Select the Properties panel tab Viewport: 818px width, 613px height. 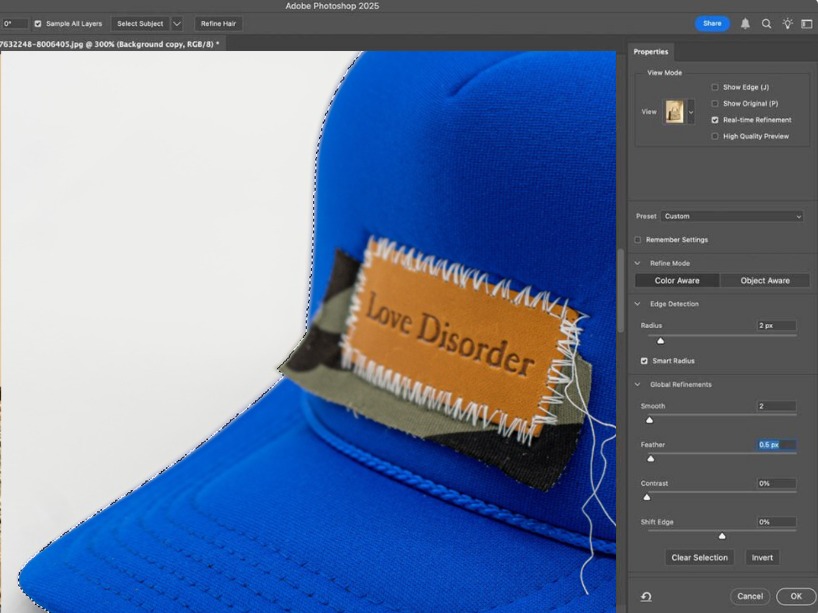point(651,52)
